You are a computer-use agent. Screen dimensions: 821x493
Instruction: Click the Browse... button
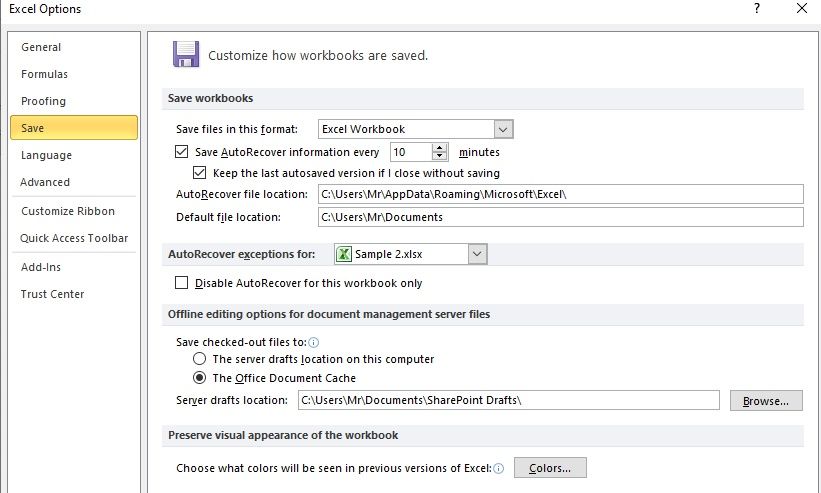[x=766, y=401]
